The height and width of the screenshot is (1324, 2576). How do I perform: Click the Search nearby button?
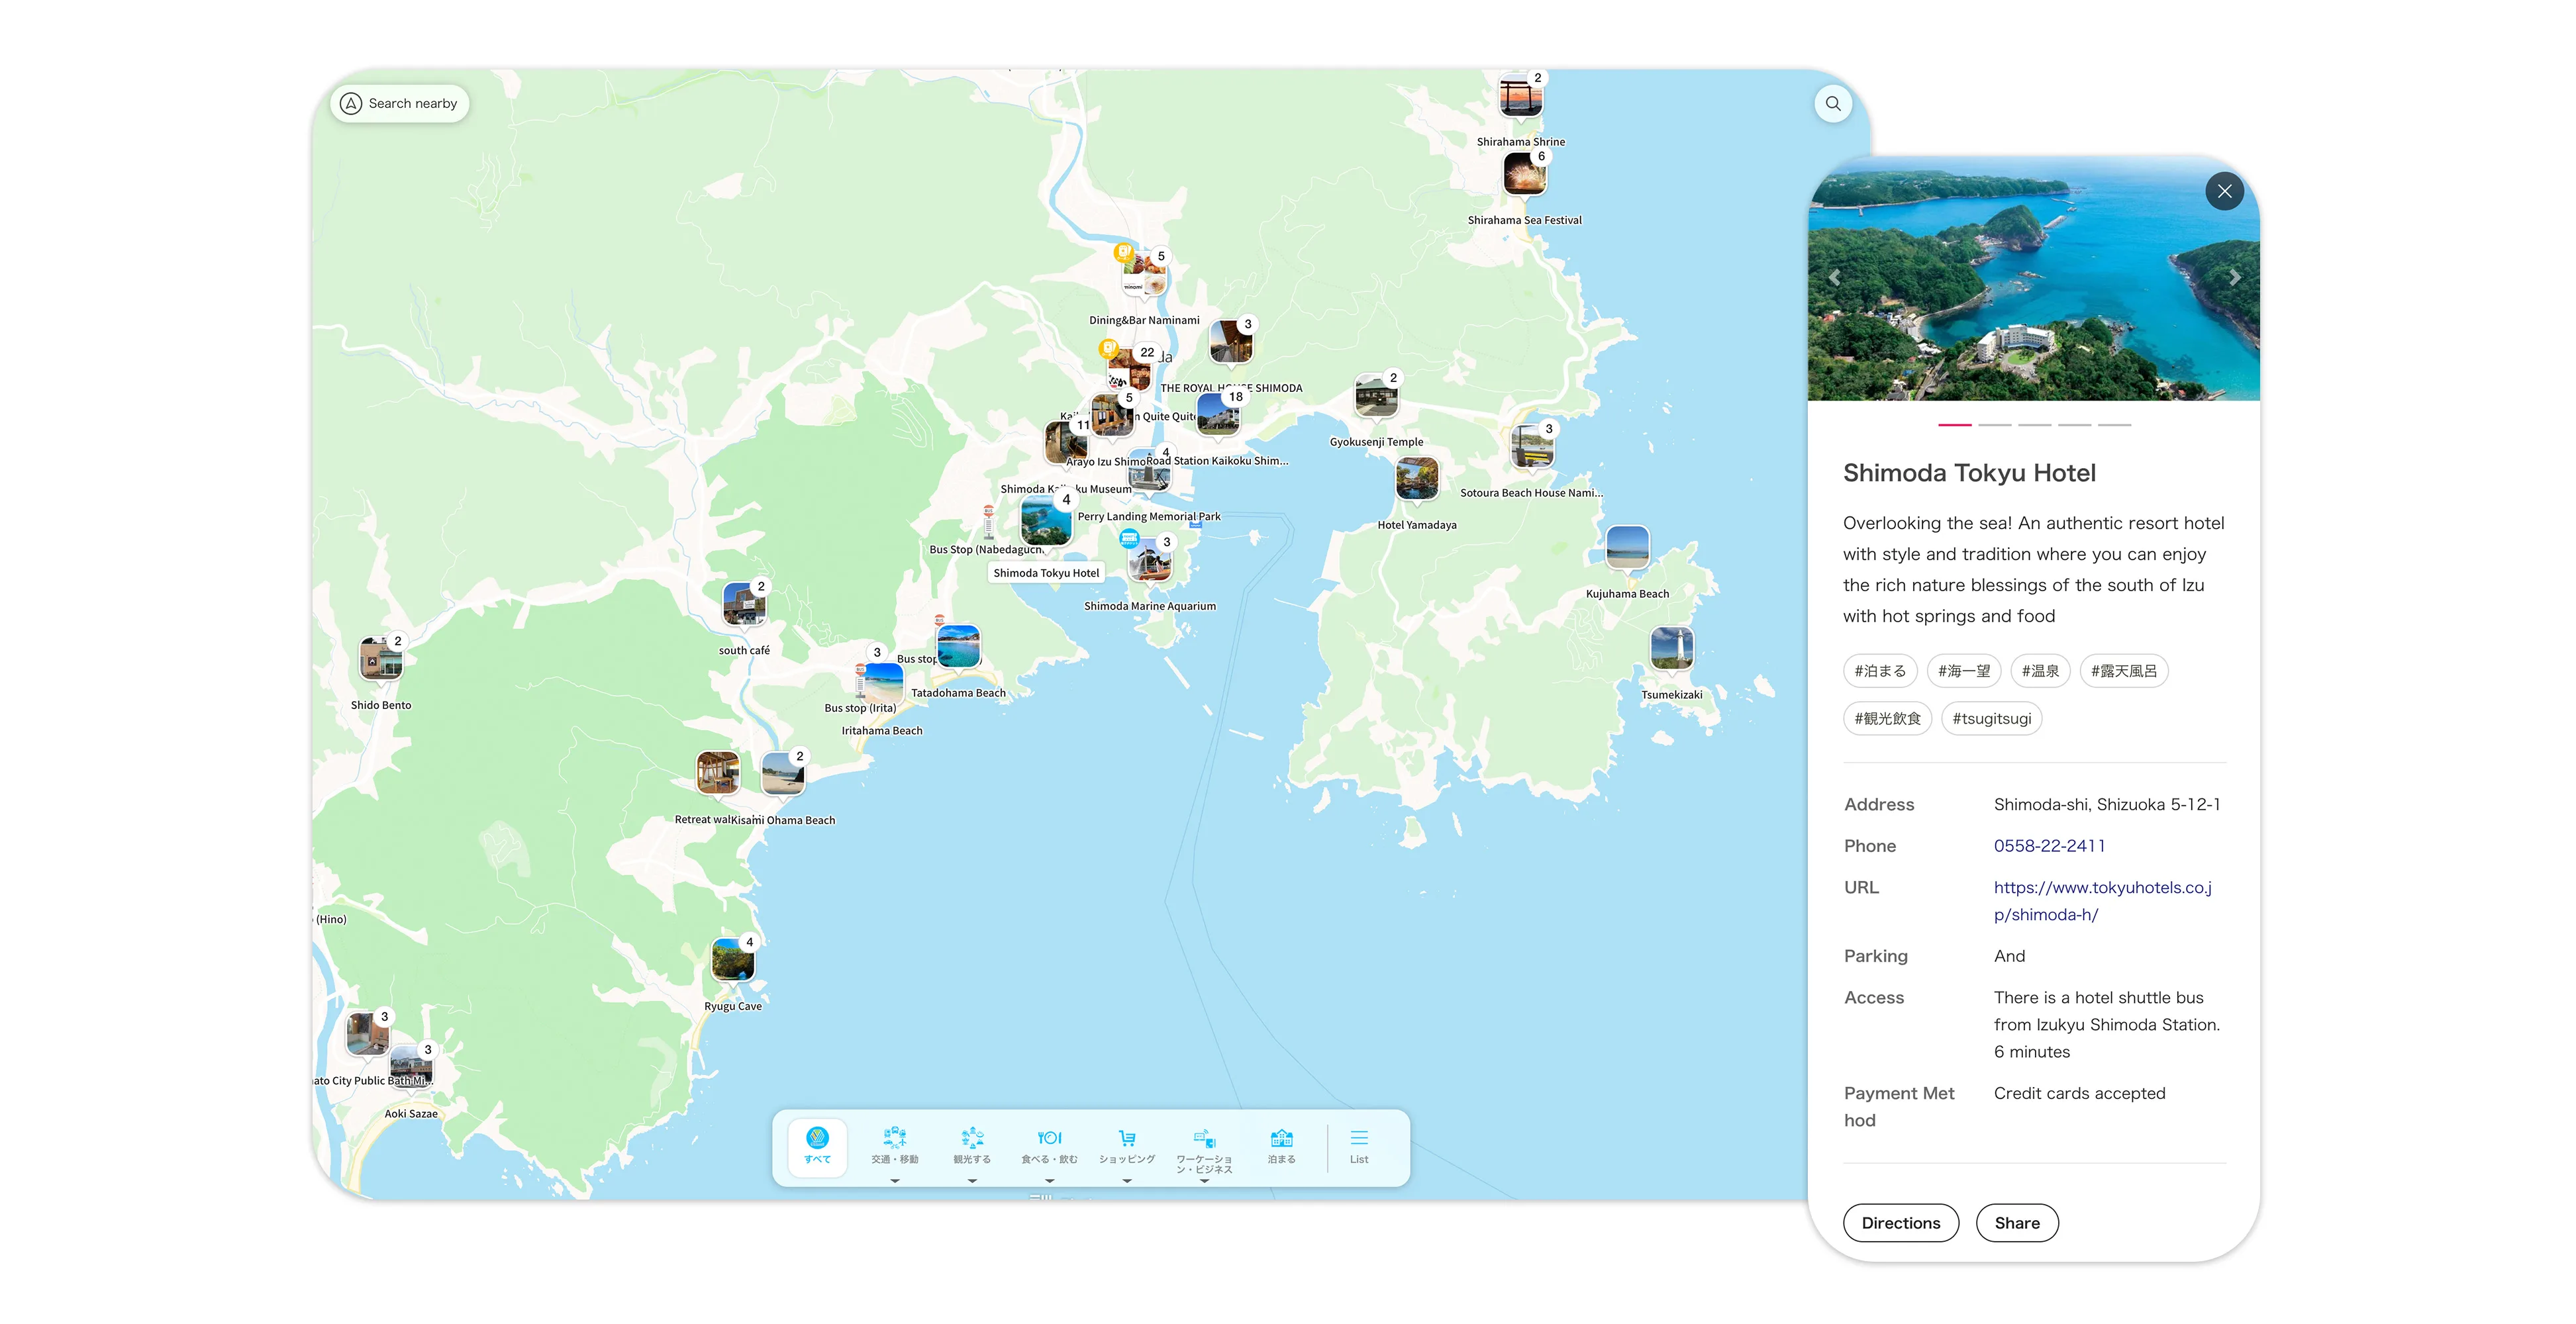click(400, 103)
